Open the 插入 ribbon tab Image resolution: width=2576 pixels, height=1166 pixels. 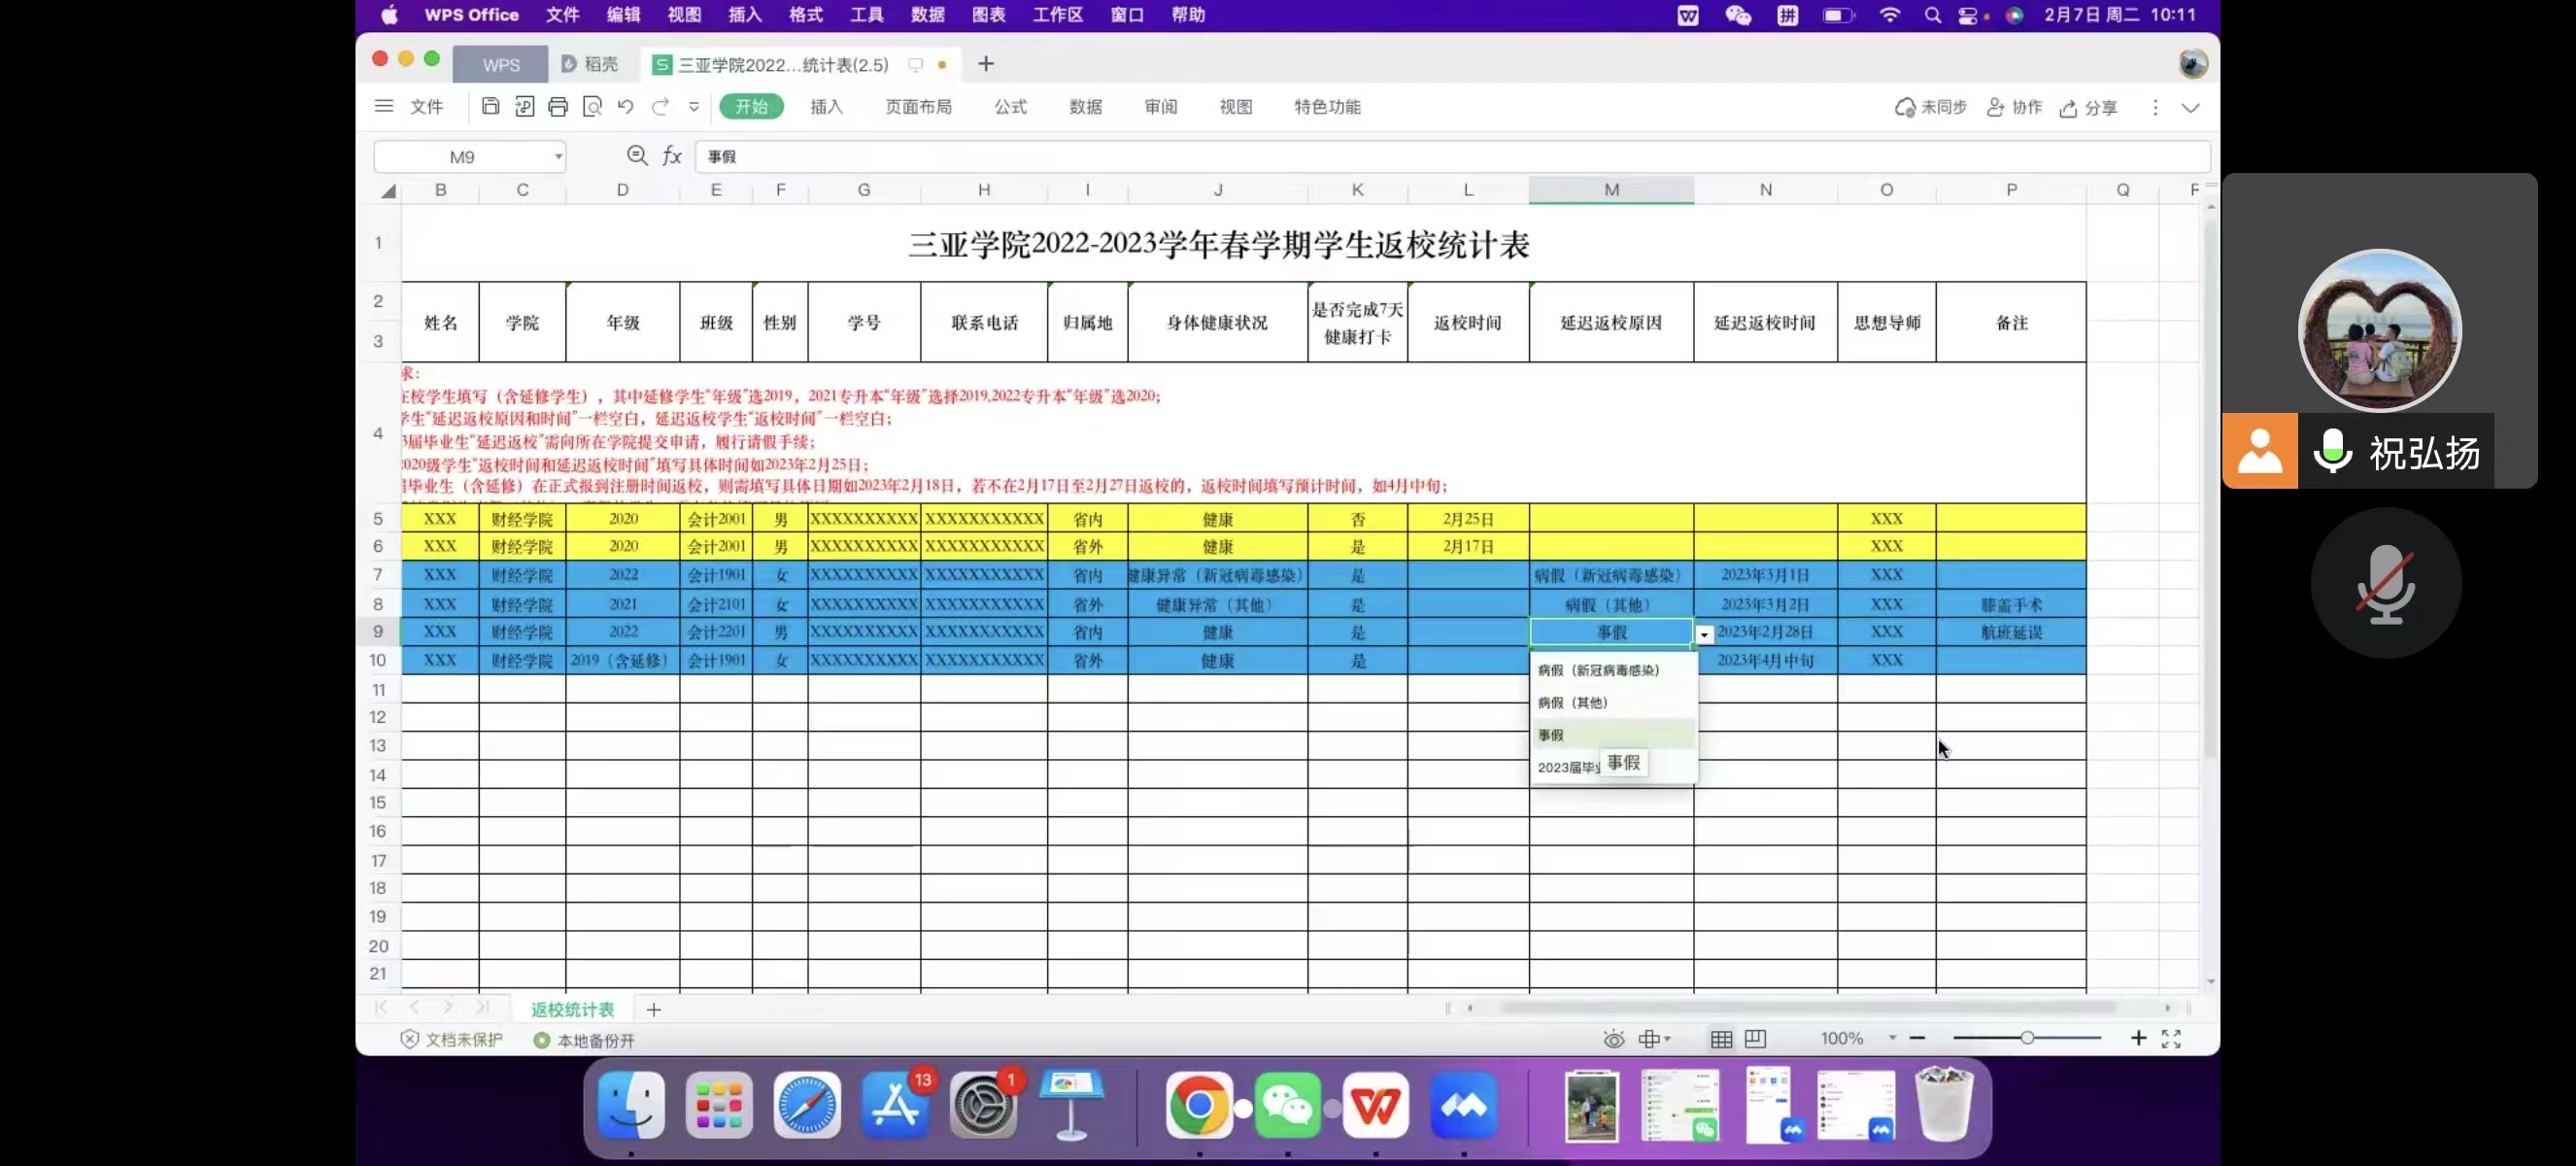(x=826, y=107)
